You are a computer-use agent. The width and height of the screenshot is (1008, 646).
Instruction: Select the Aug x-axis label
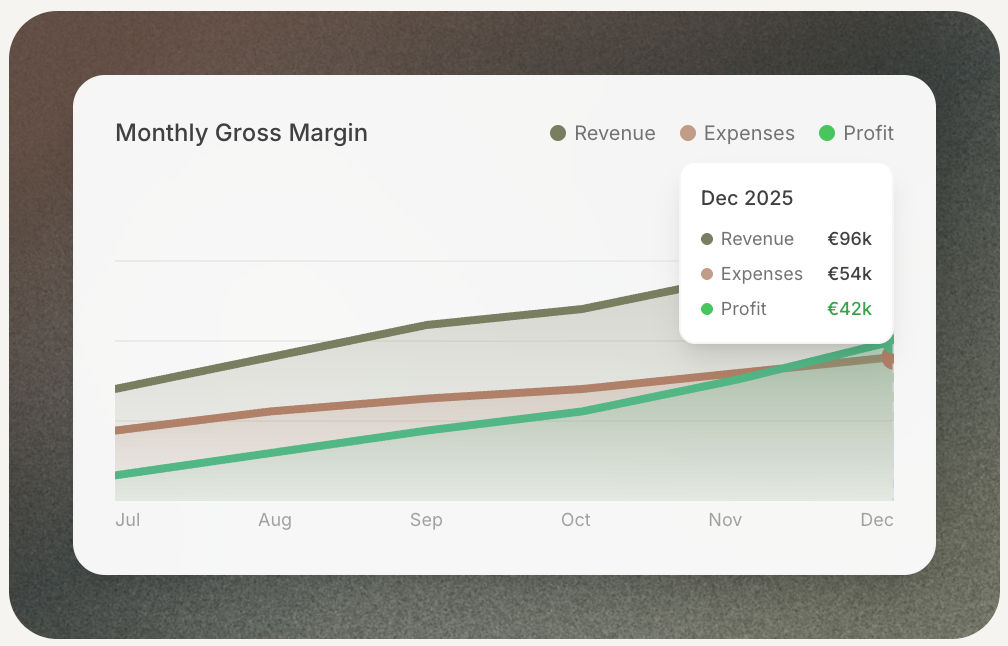[x=275, y=520]
